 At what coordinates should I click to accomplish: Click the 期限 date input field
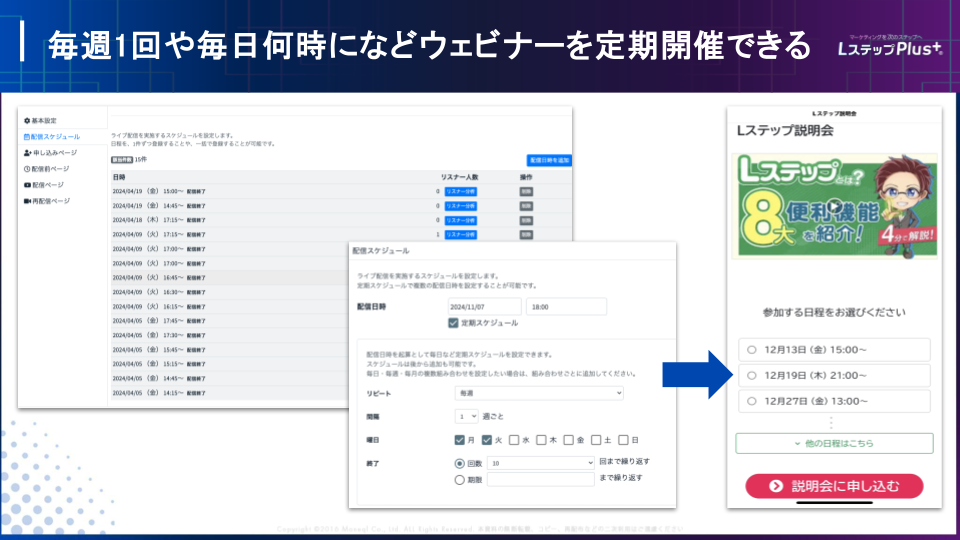(x=541, y=479)
